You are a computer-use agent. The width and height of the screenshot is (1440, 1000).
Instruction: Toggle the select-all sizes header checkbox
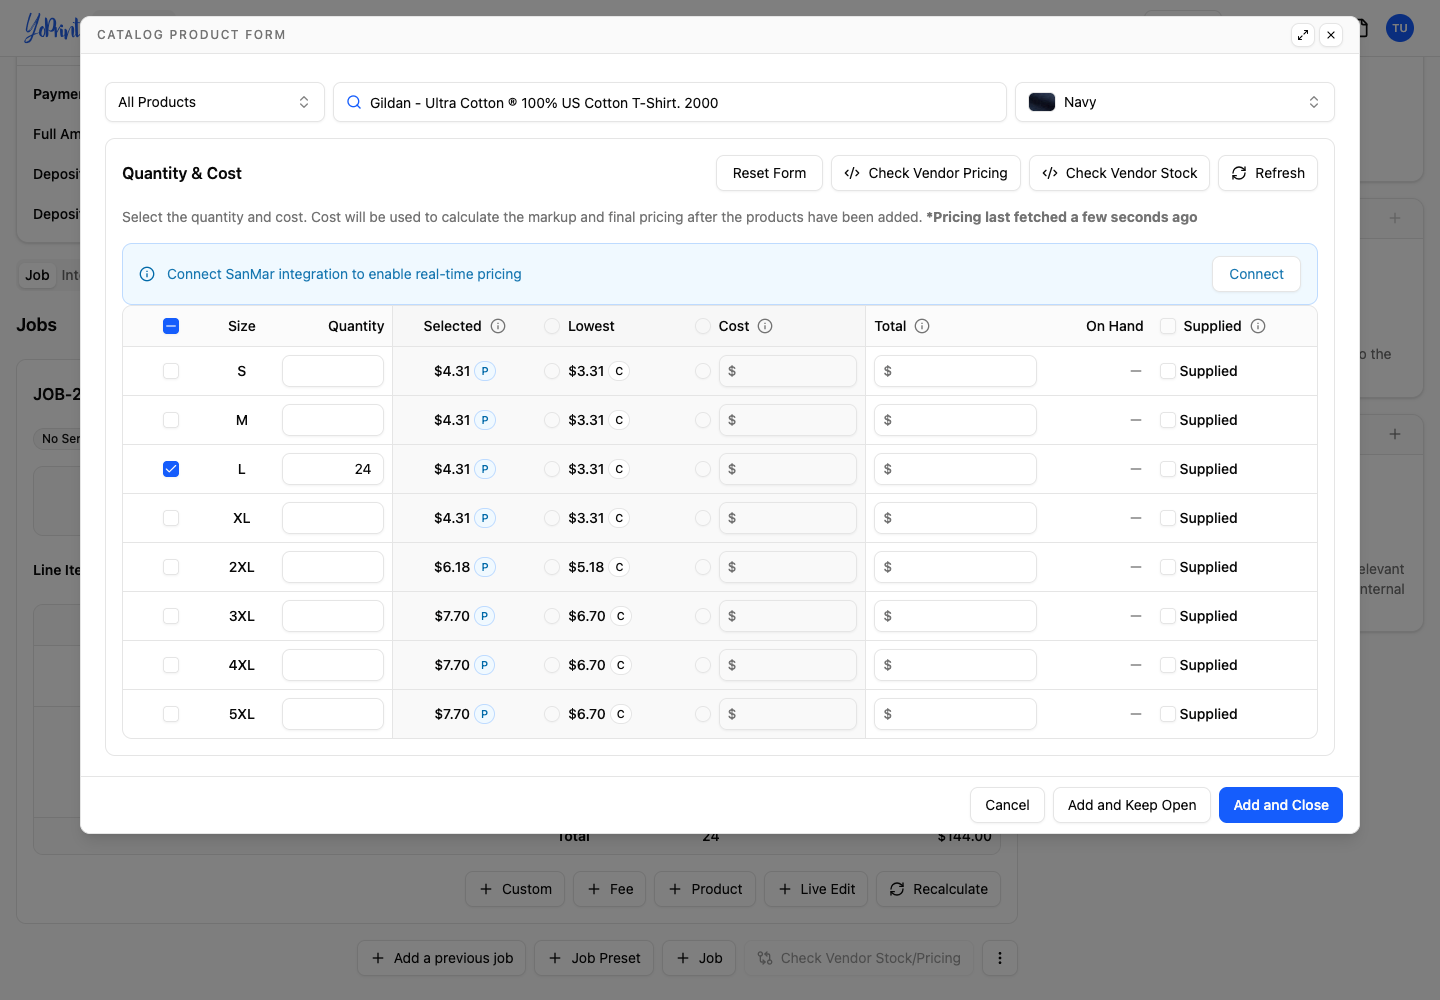[171, 326]
